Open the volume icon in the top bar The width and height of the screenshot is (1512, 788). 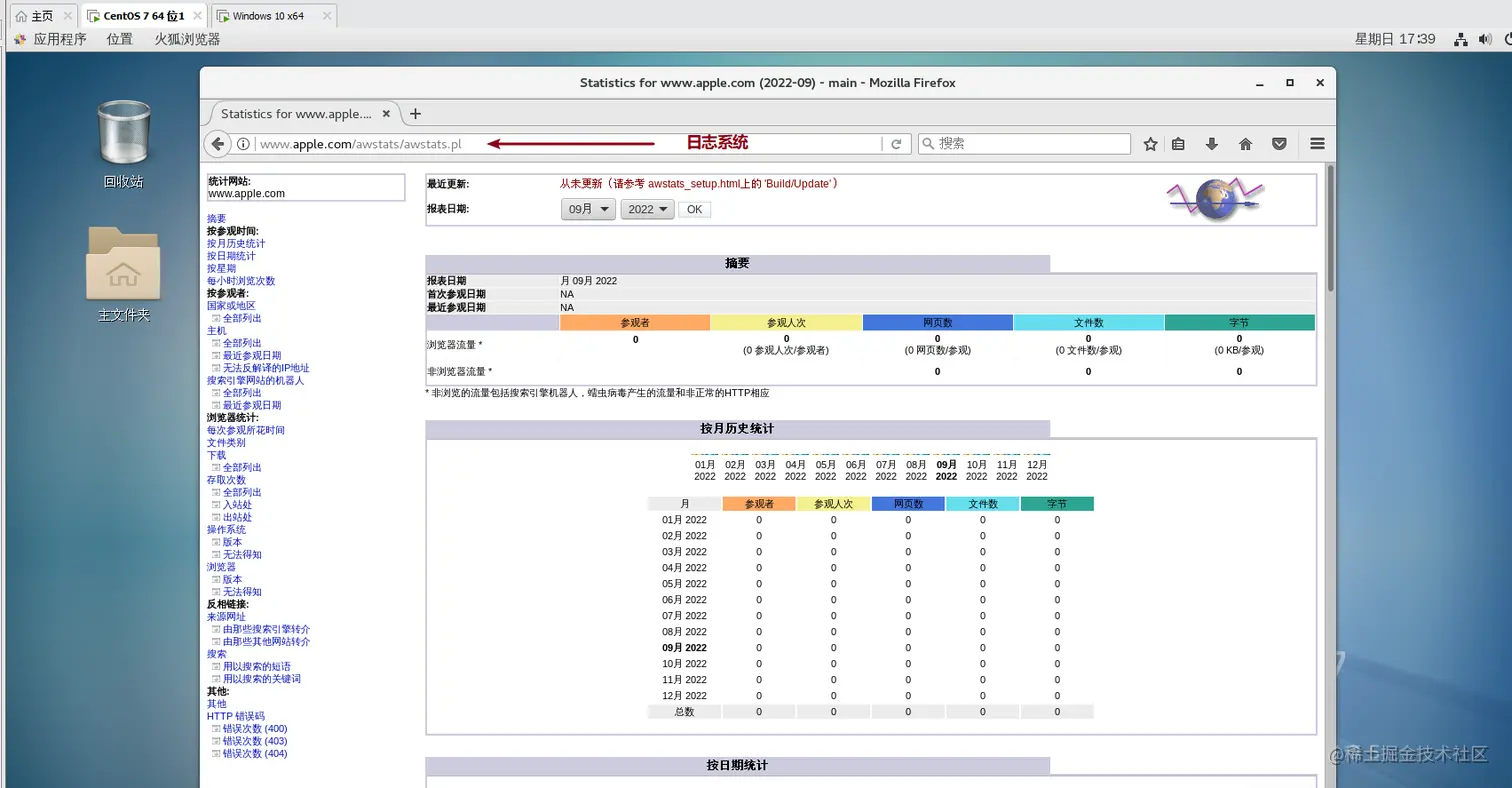(x=1485, y=39)
